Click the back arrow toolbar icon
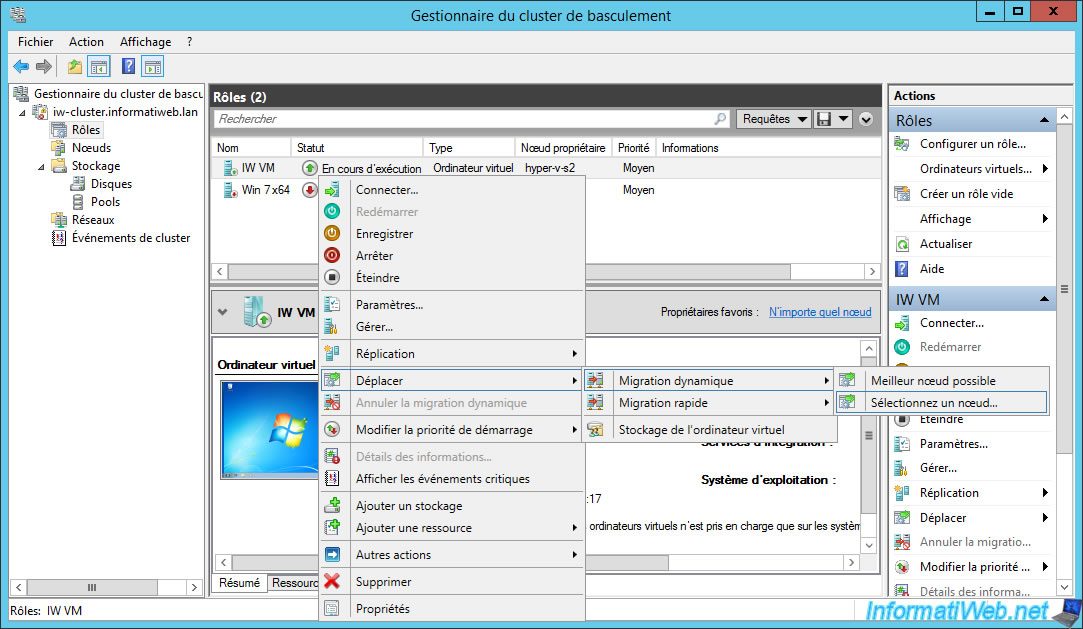Screen dimensions: 1083x629 [21, 67]
